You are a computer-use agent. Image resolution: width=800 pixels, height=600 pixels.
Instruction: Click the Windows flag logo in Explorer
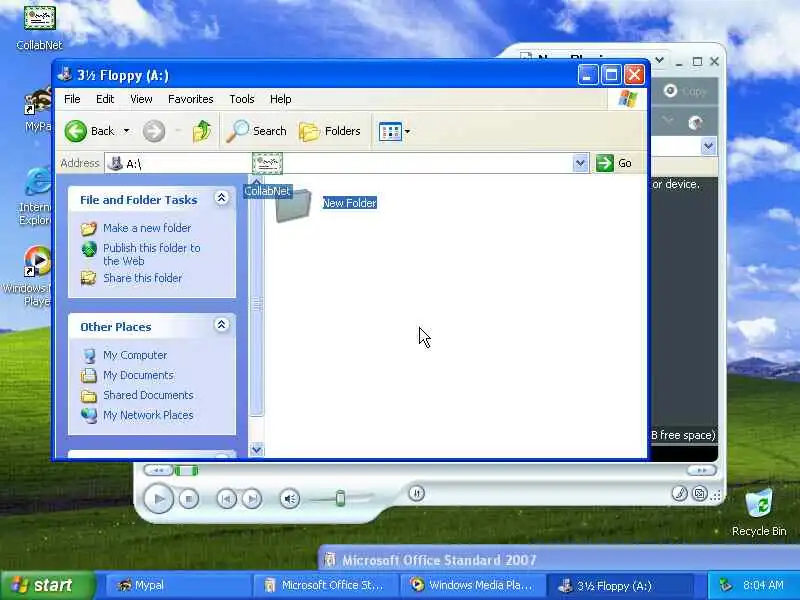point(627,99)
